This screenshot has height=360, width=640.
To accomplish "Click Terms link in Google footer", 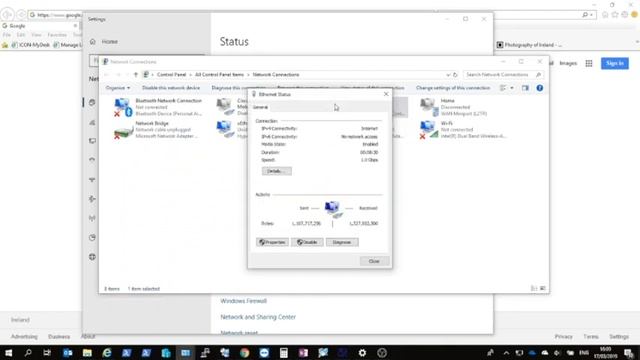I will 591,337.
